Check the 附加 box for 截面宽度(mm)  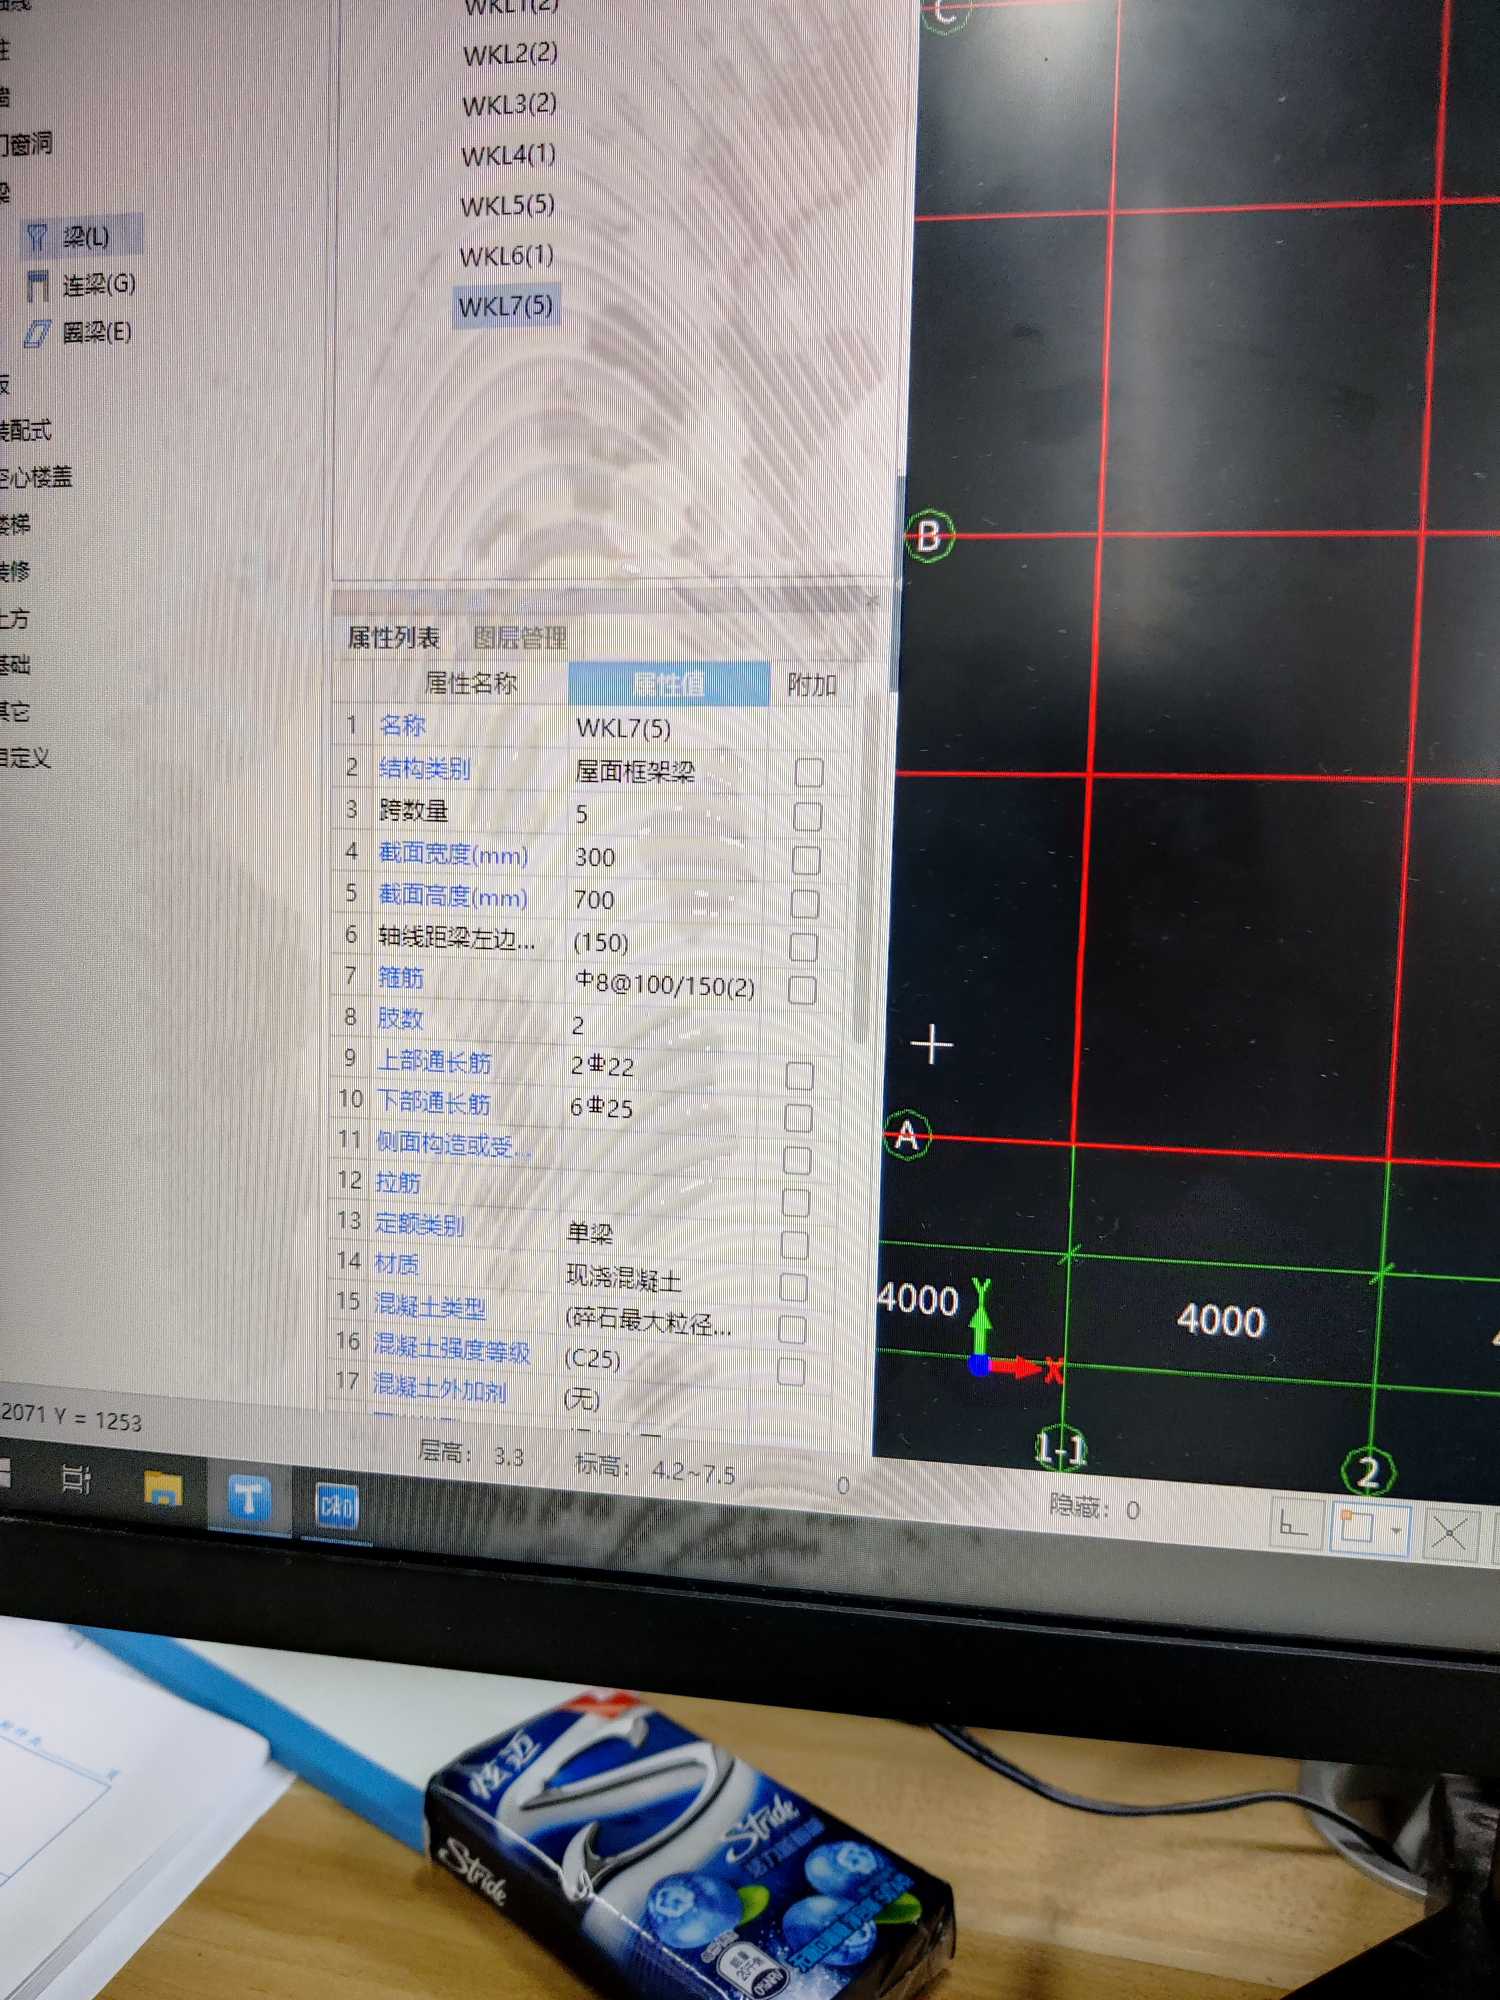806,860
